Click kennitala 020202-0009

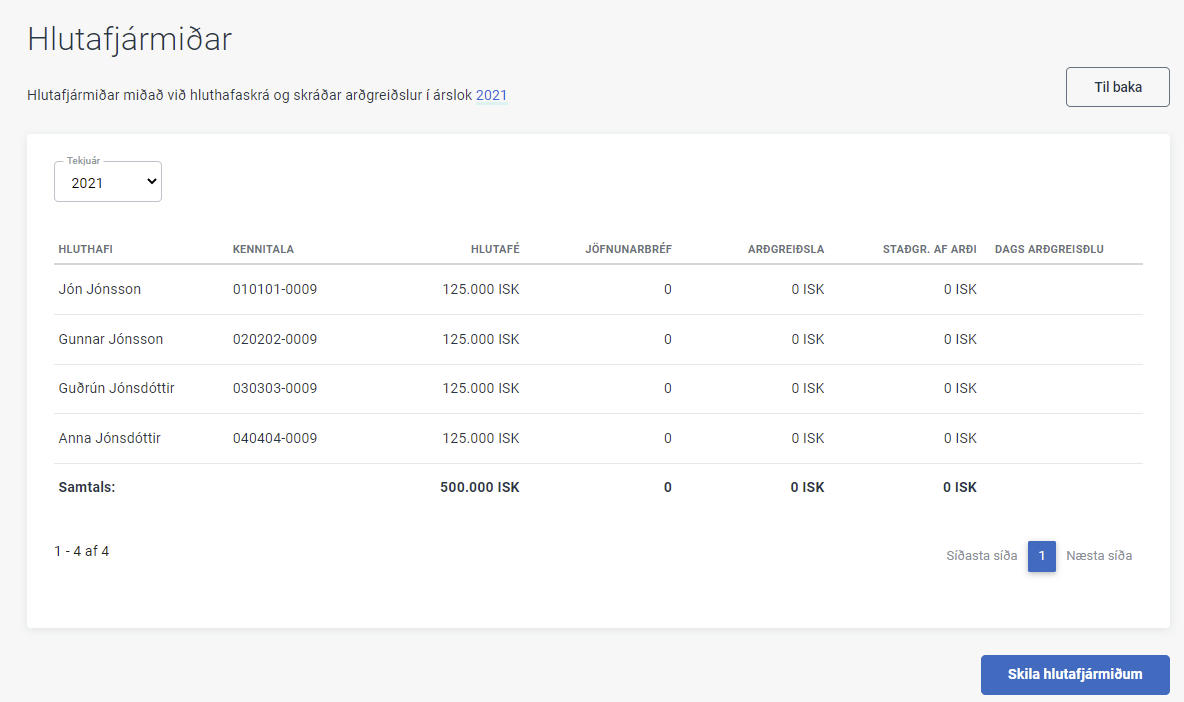(275, 339)
